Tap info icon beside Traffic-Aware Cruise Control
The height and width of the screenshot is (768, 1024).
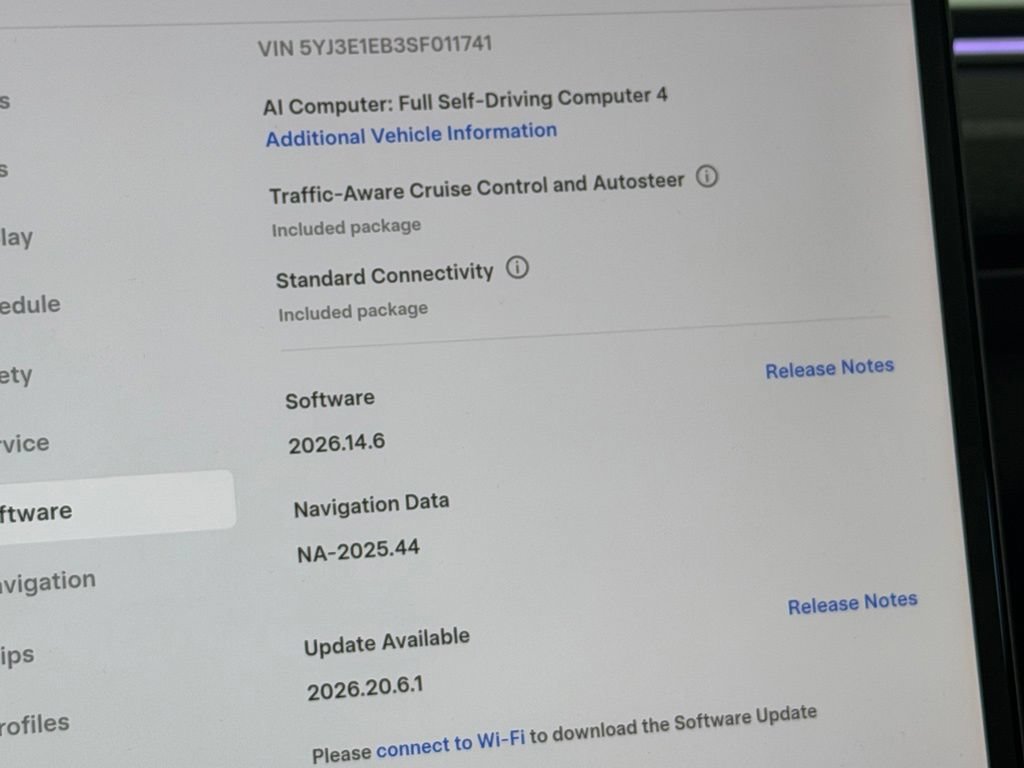point(707,176)
